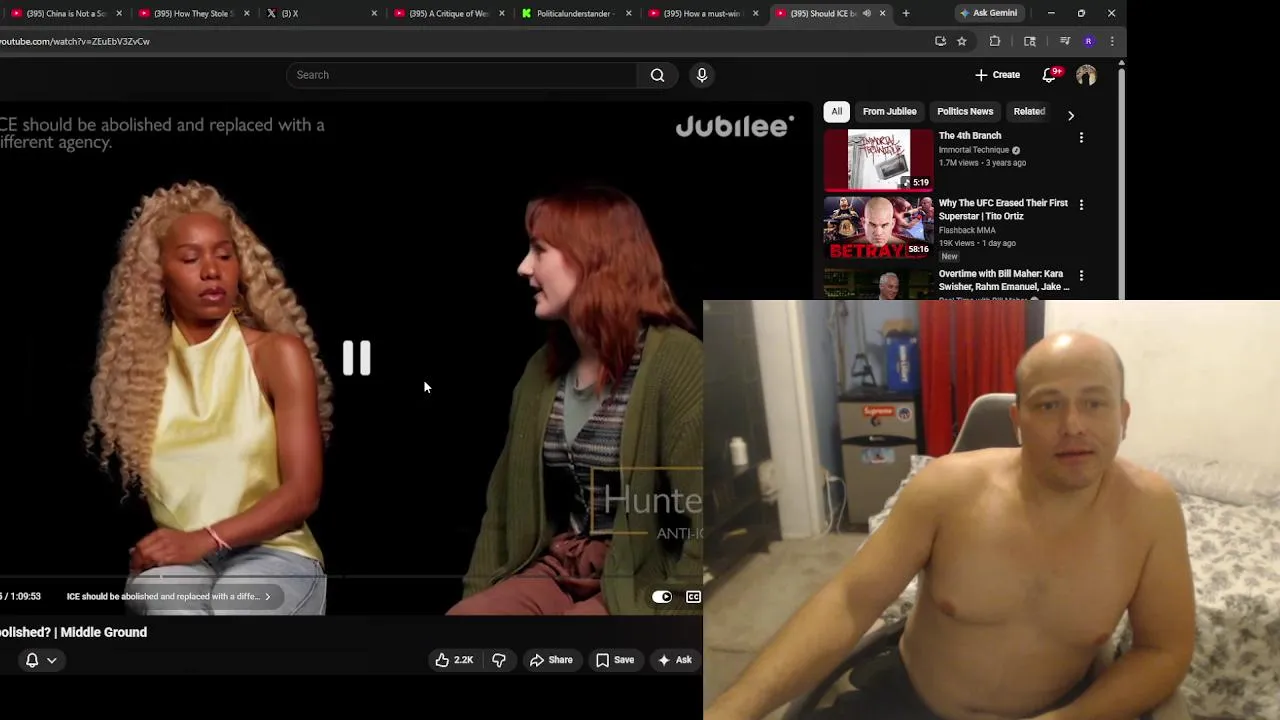Select the From Jubilee chip
This screenshot has width=1280, height=720.
click(889, 111)
